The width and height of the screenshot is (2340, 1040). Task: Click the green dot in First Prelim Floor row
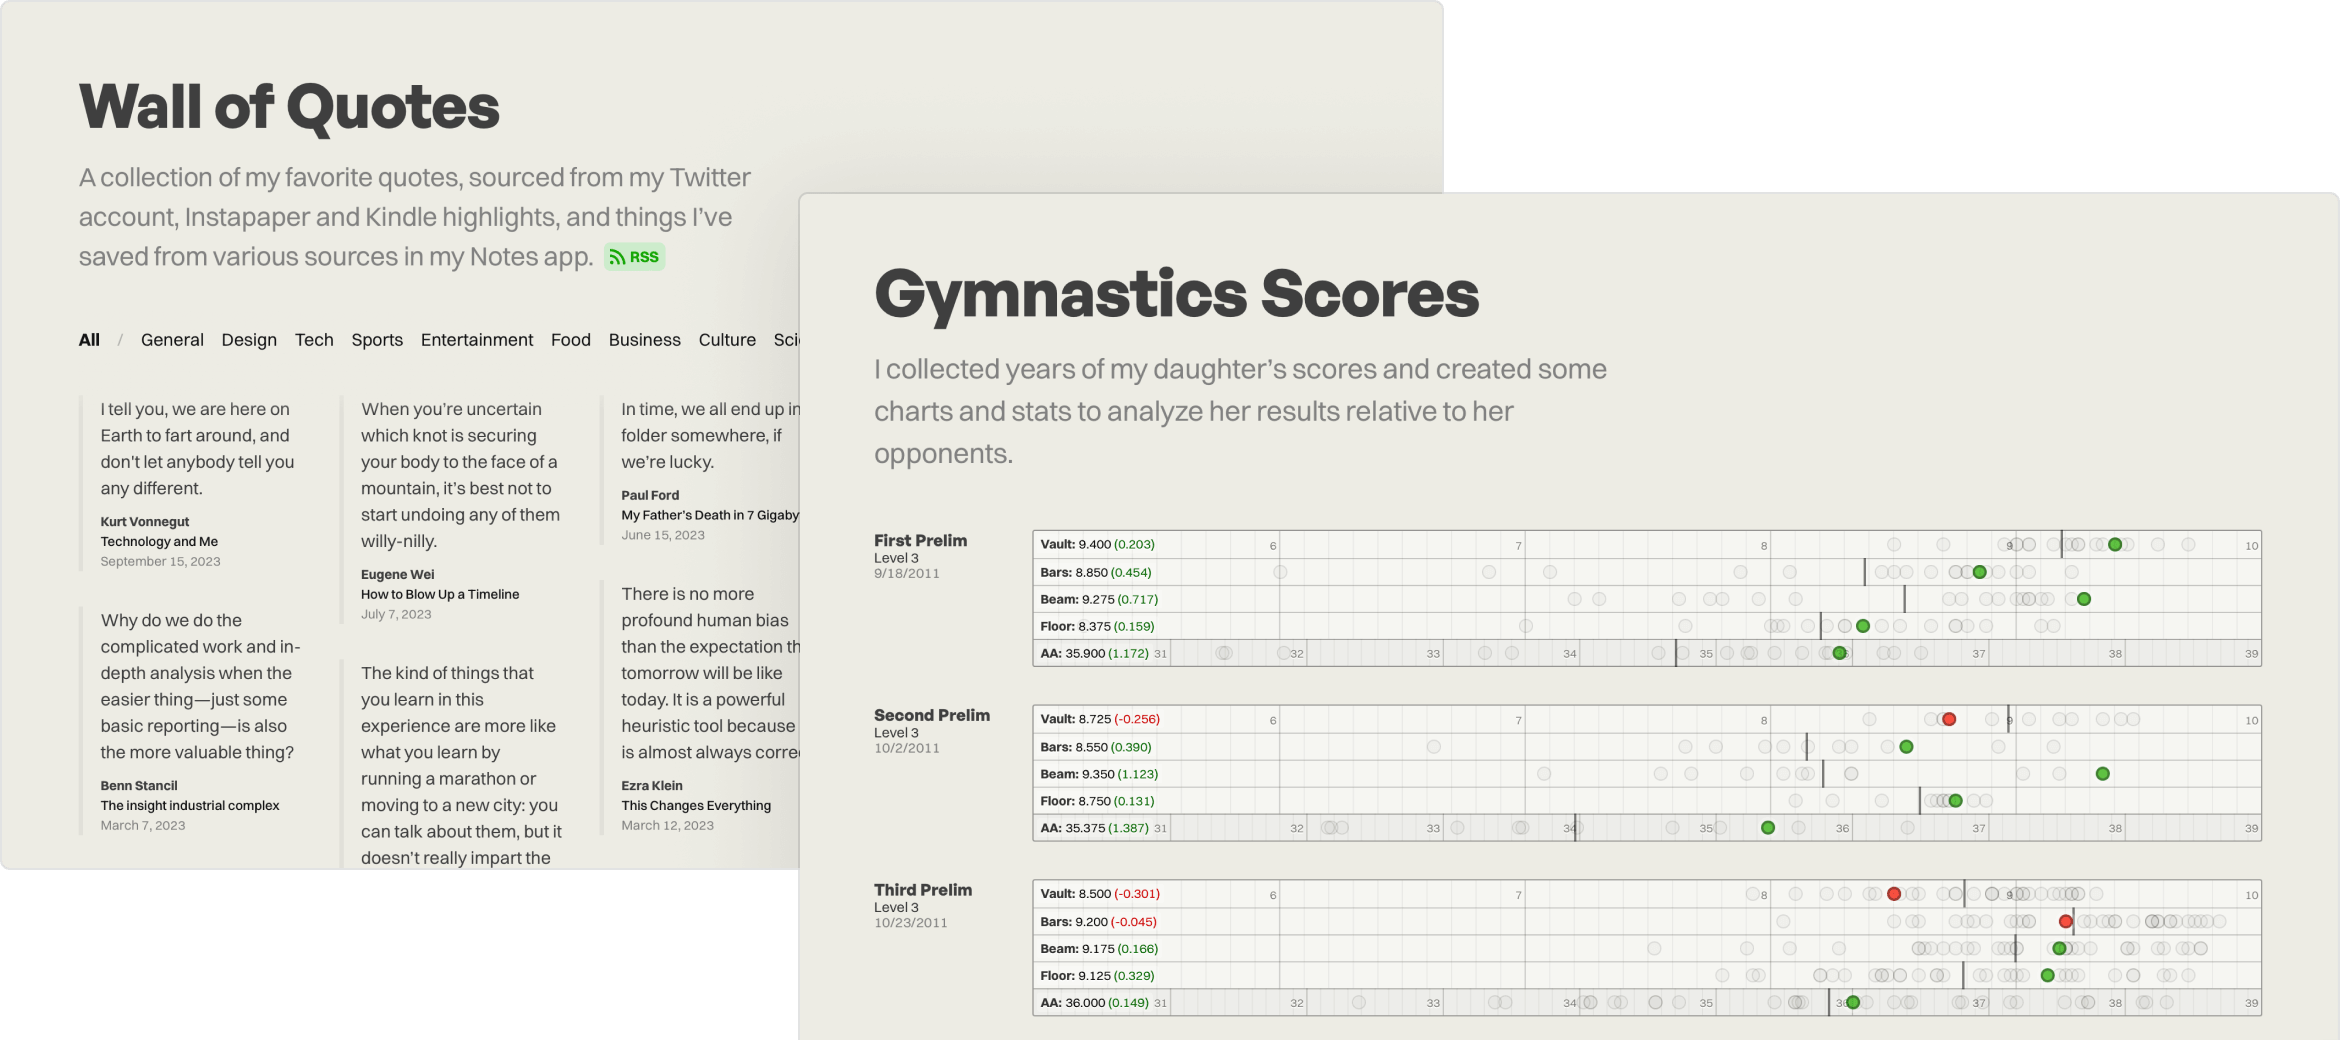pos(1863,626)
